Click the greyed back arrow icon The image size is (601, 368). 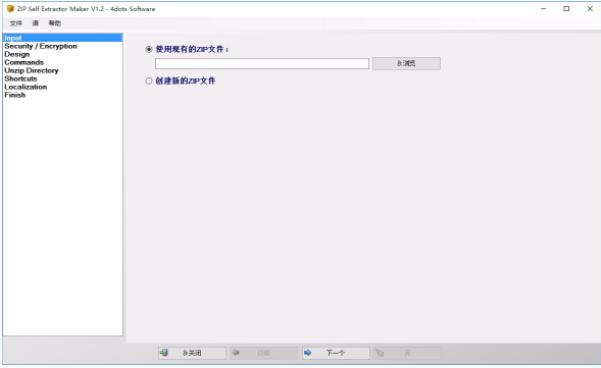point(236,352)
